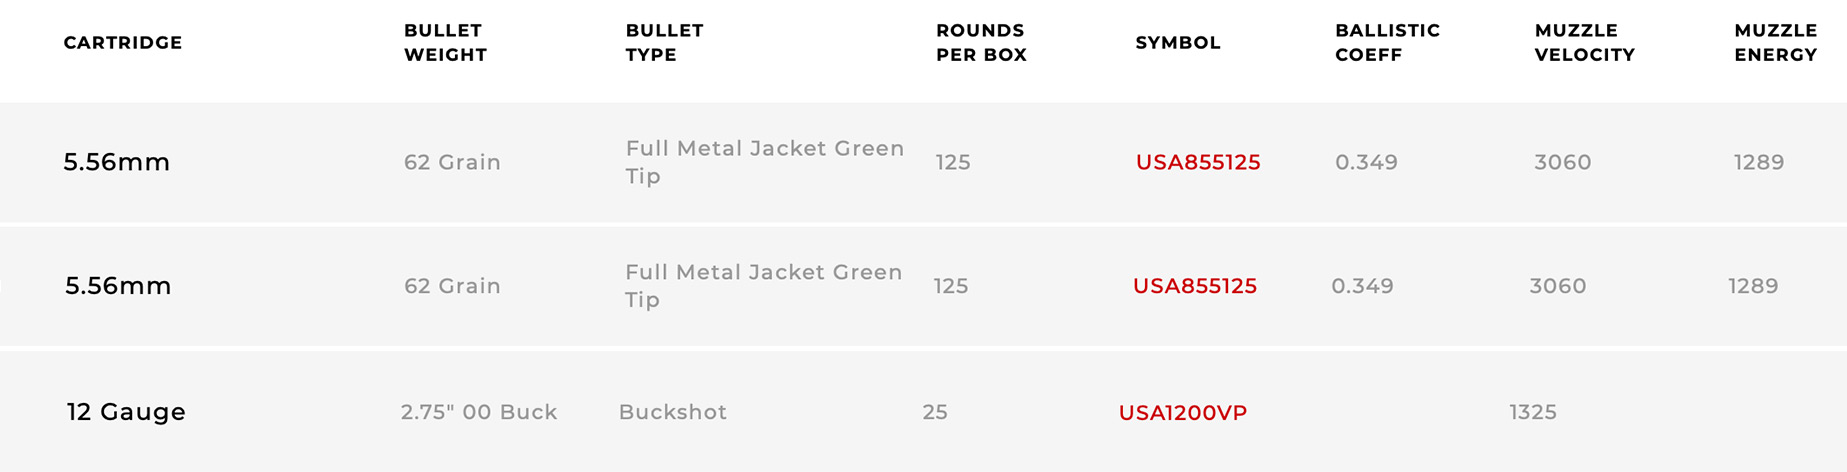Viewport: 1847px width, 472px height.
Task: Select the Symbol column header
Action: tap(1178, 43)
